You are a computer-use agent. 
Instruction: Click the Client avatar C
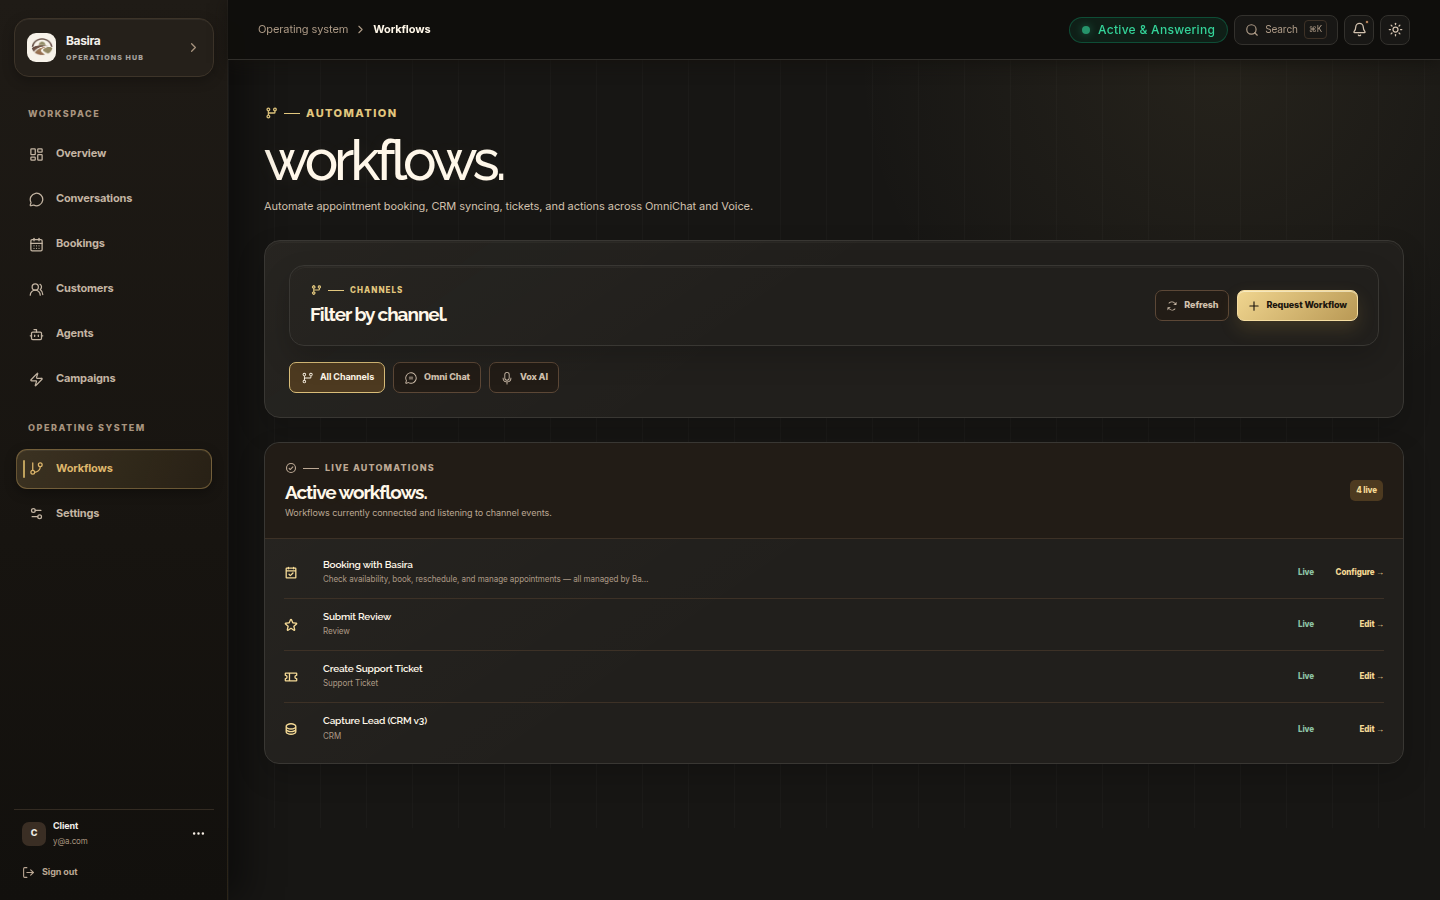point(34,833)
